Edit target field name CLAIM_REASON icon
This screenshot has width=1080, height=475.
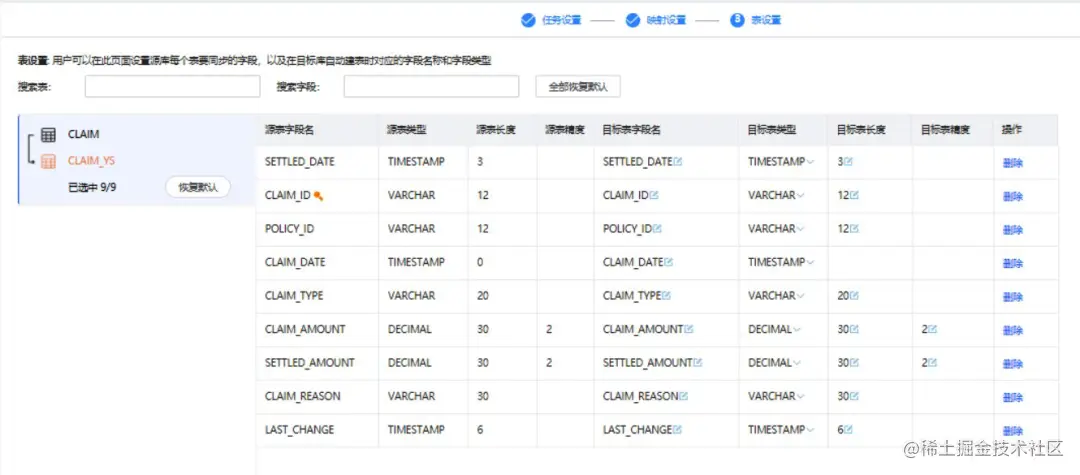click(684, 397)
